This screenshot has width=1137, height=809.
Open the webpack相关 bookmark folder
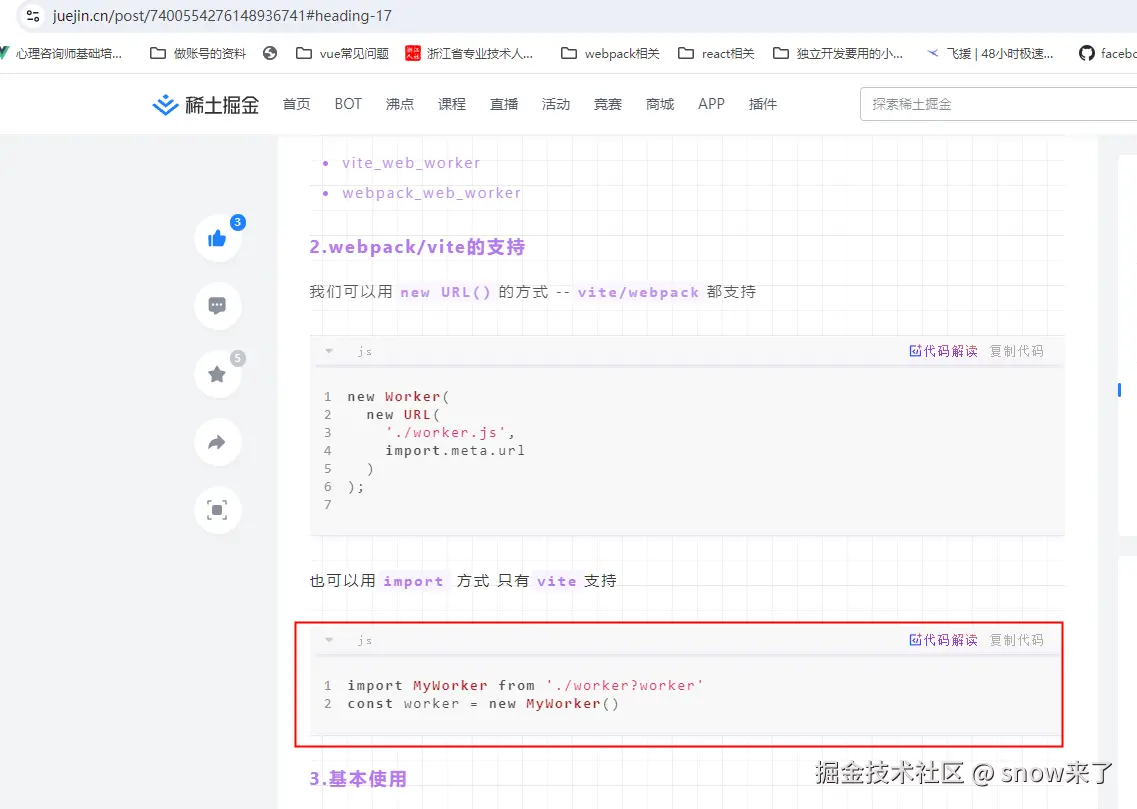point(610,53)
